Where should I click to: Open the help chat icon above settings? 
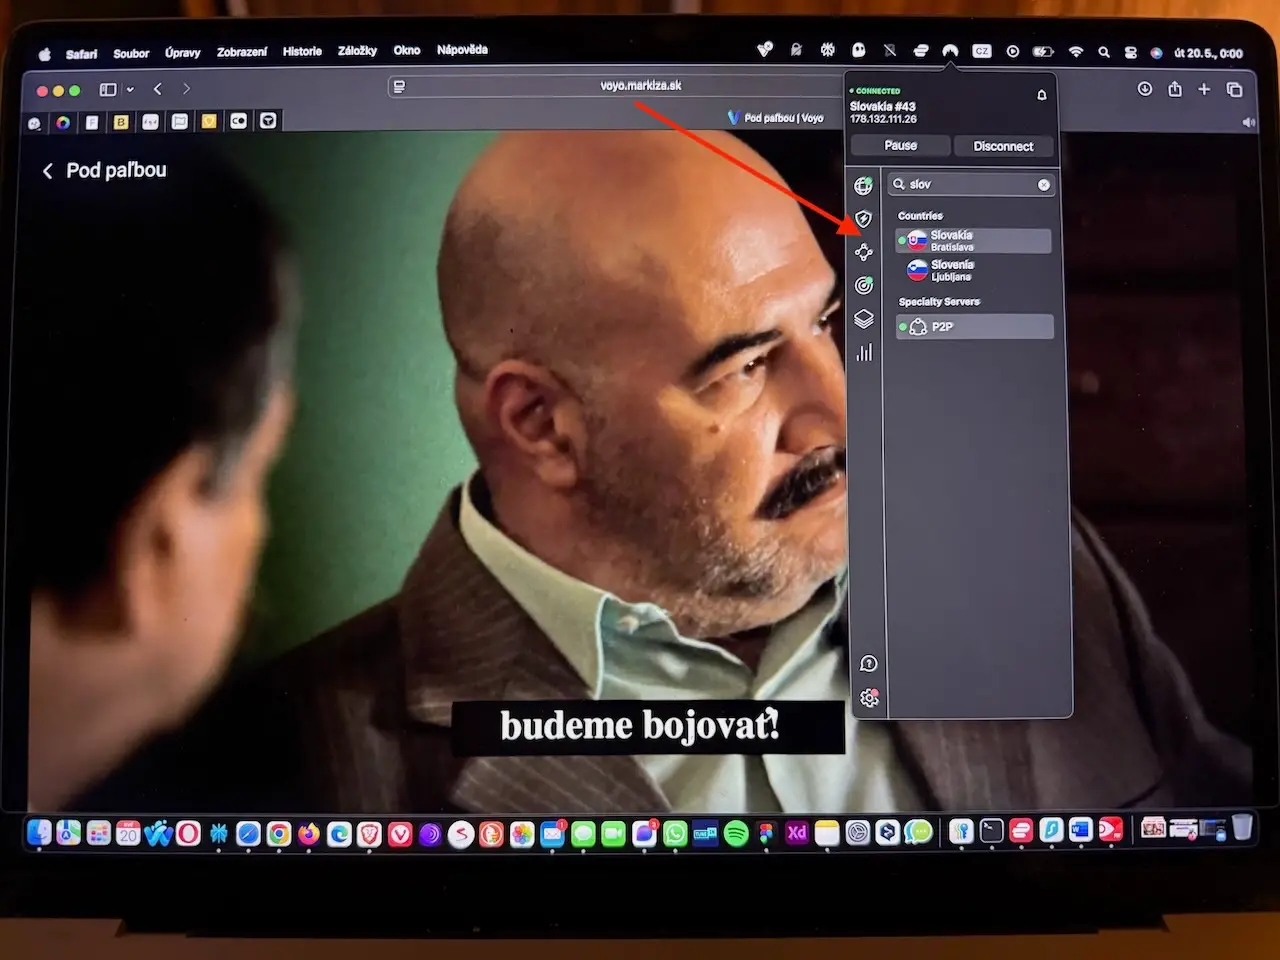tap(868, 664)
